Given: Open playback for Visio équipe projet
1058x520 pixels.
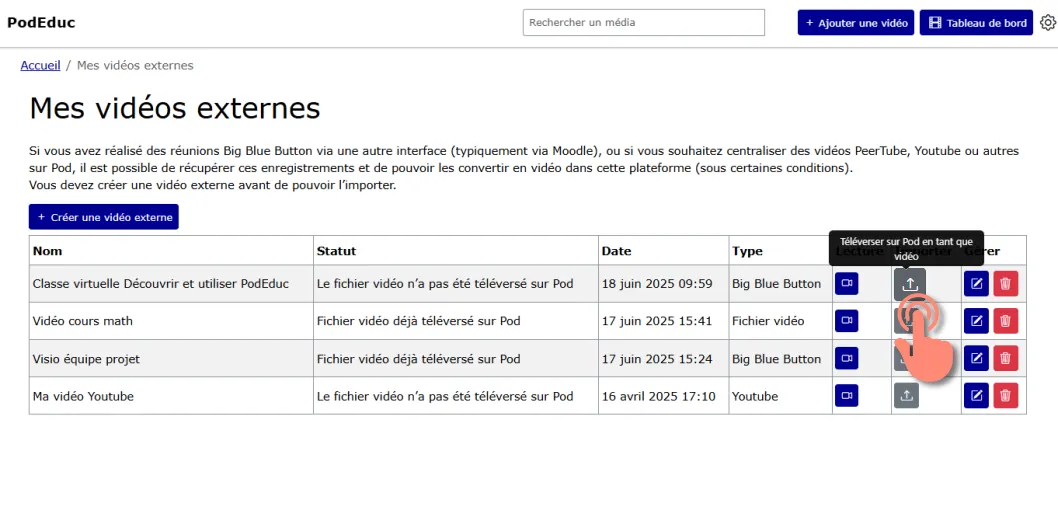Looking at the screenshot, I should pyautogui.click(x=846, y=359).
